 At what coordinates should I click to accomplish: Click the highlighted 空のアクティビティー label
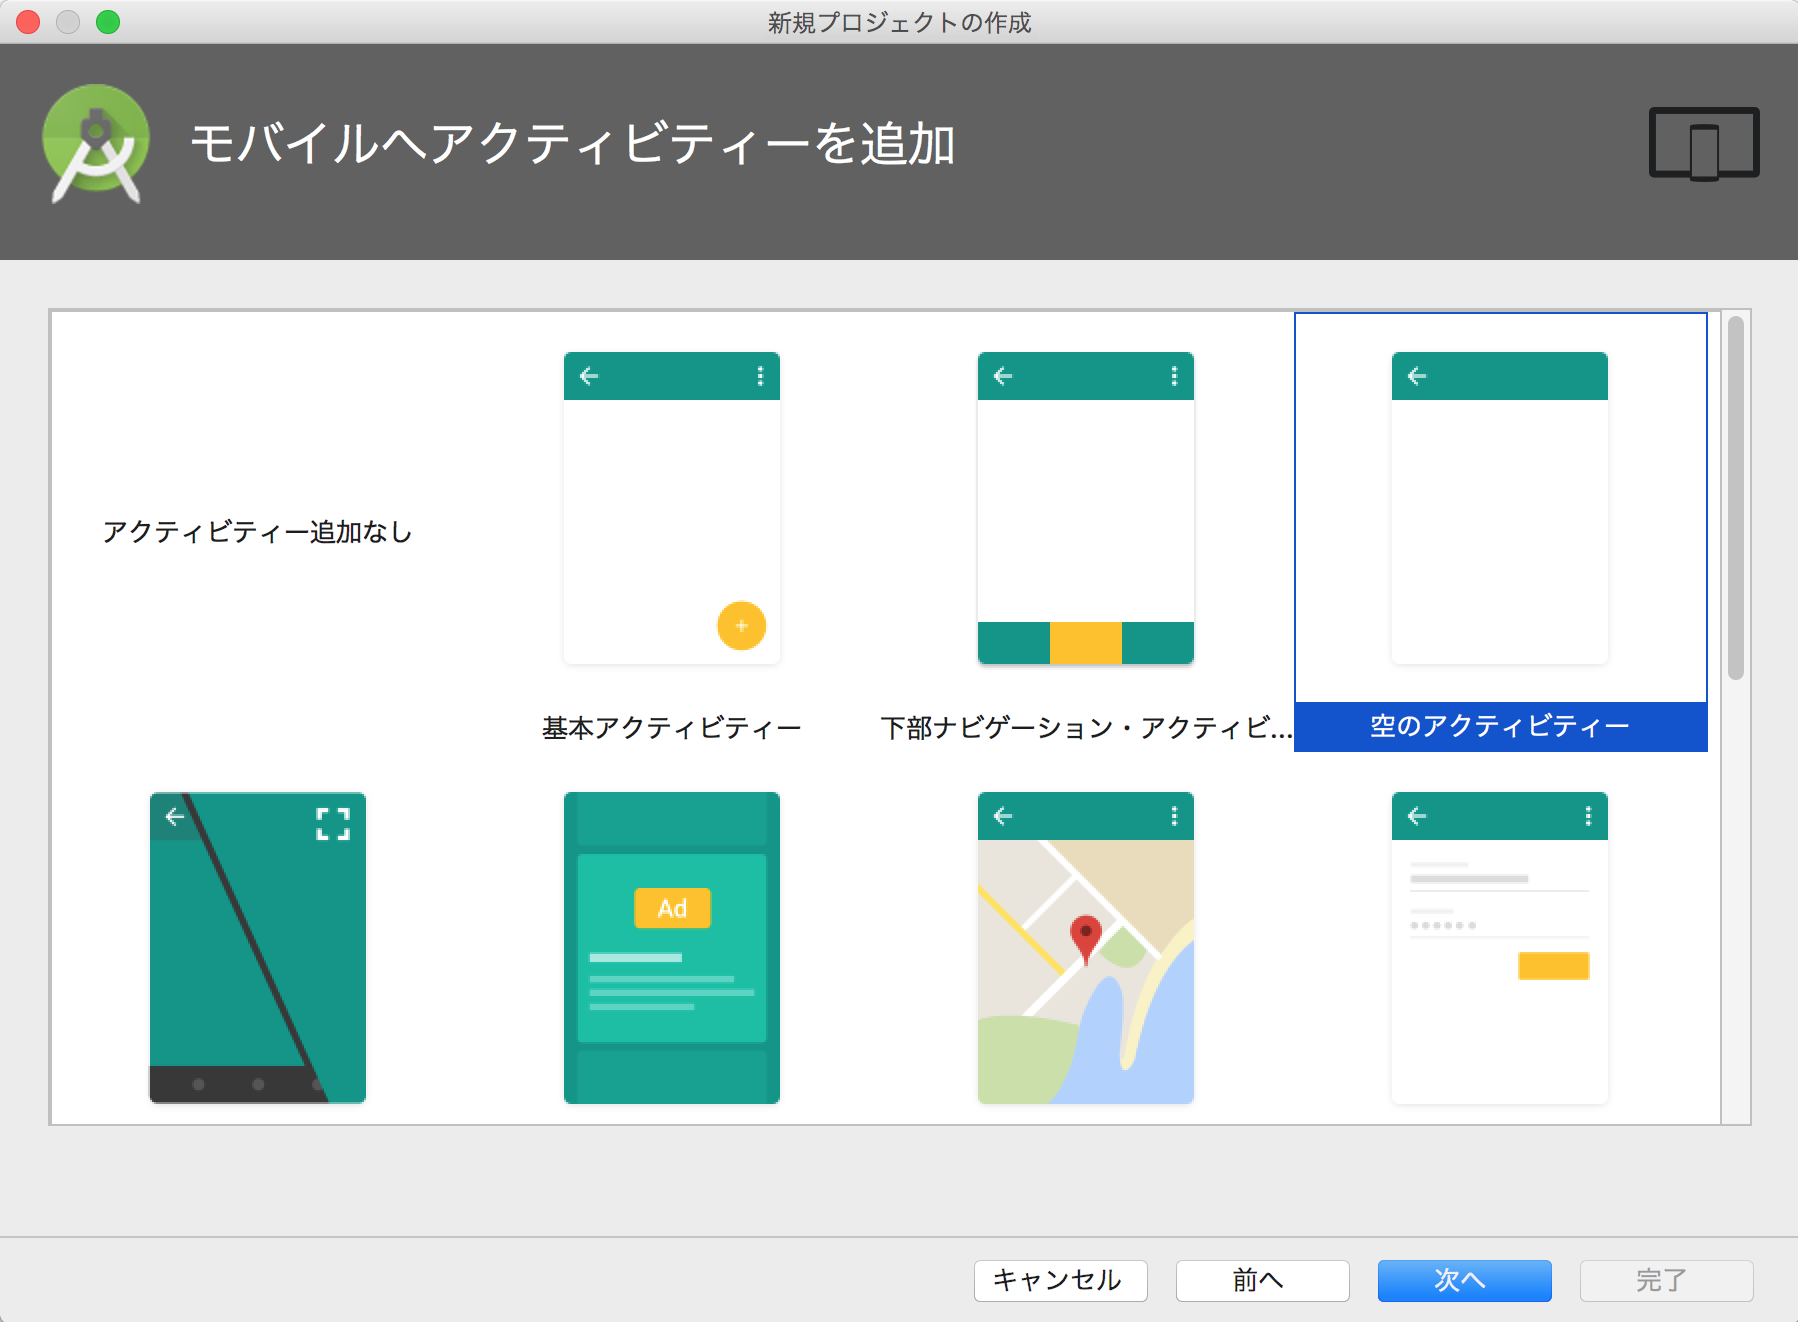(x=1500, y=726)
